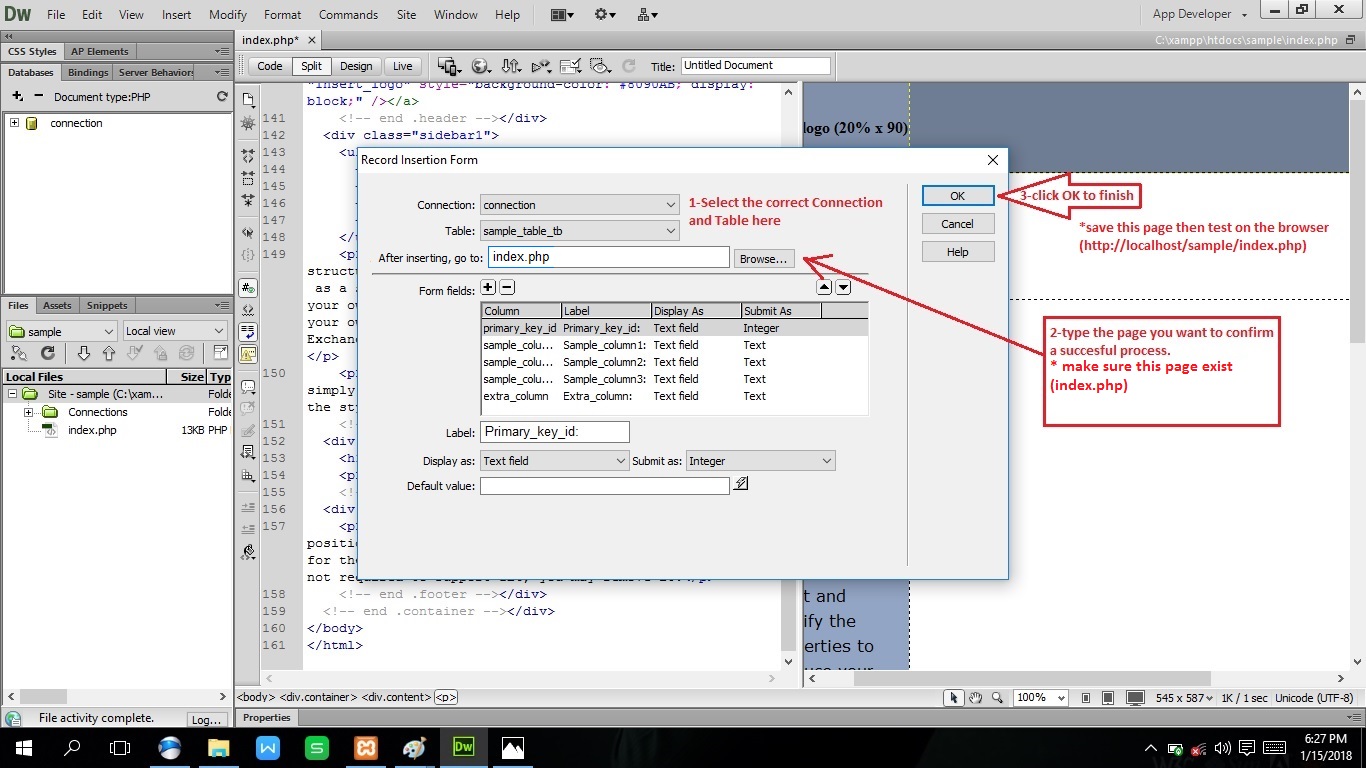Image resolution: width=1366 pixels, height=768 pixels.
Task: Add a database connection with plus icon
Action: (x=17, y=96)
